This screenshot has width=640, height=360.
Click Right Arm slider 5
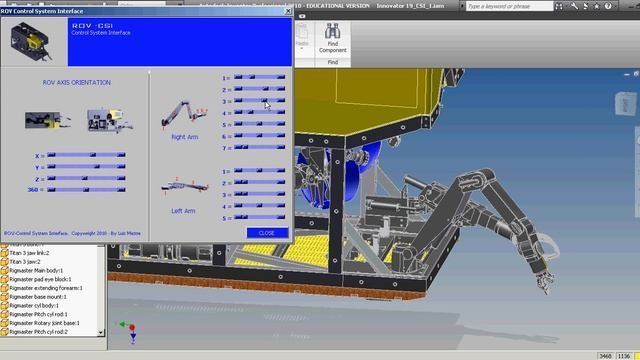coord(260,124)
